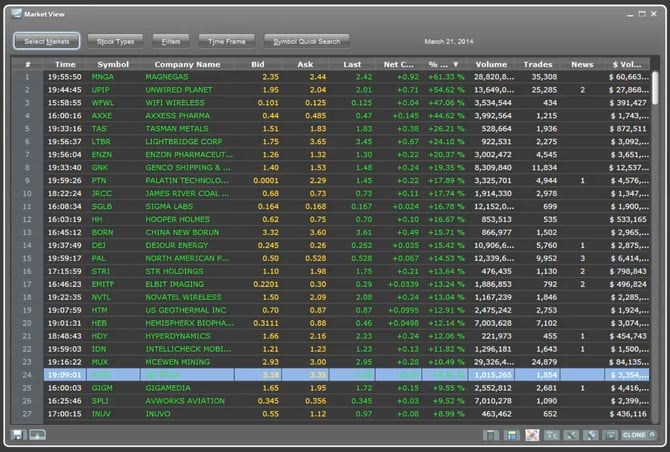Click the highlighted row time 19:09:01
The height and width of the screenshot is (452, 670).
point(65,375)
